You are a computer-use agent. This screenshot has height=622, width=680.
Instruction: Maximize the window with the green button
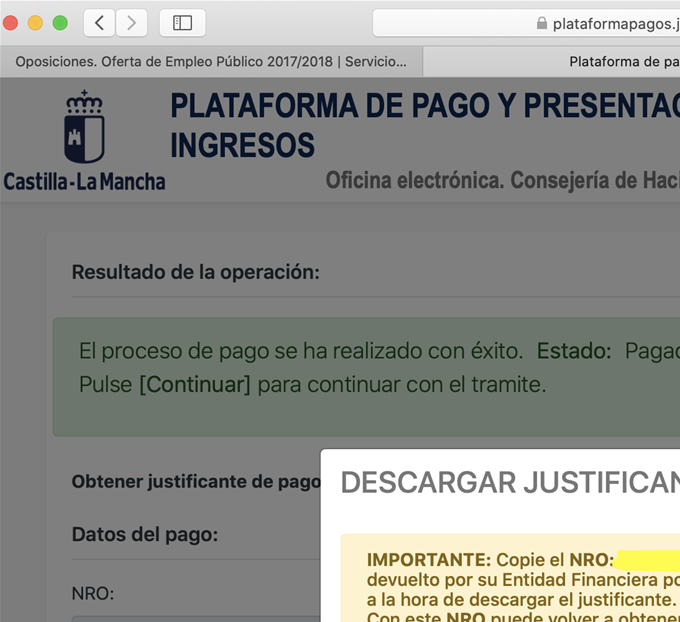pos(60,23)
